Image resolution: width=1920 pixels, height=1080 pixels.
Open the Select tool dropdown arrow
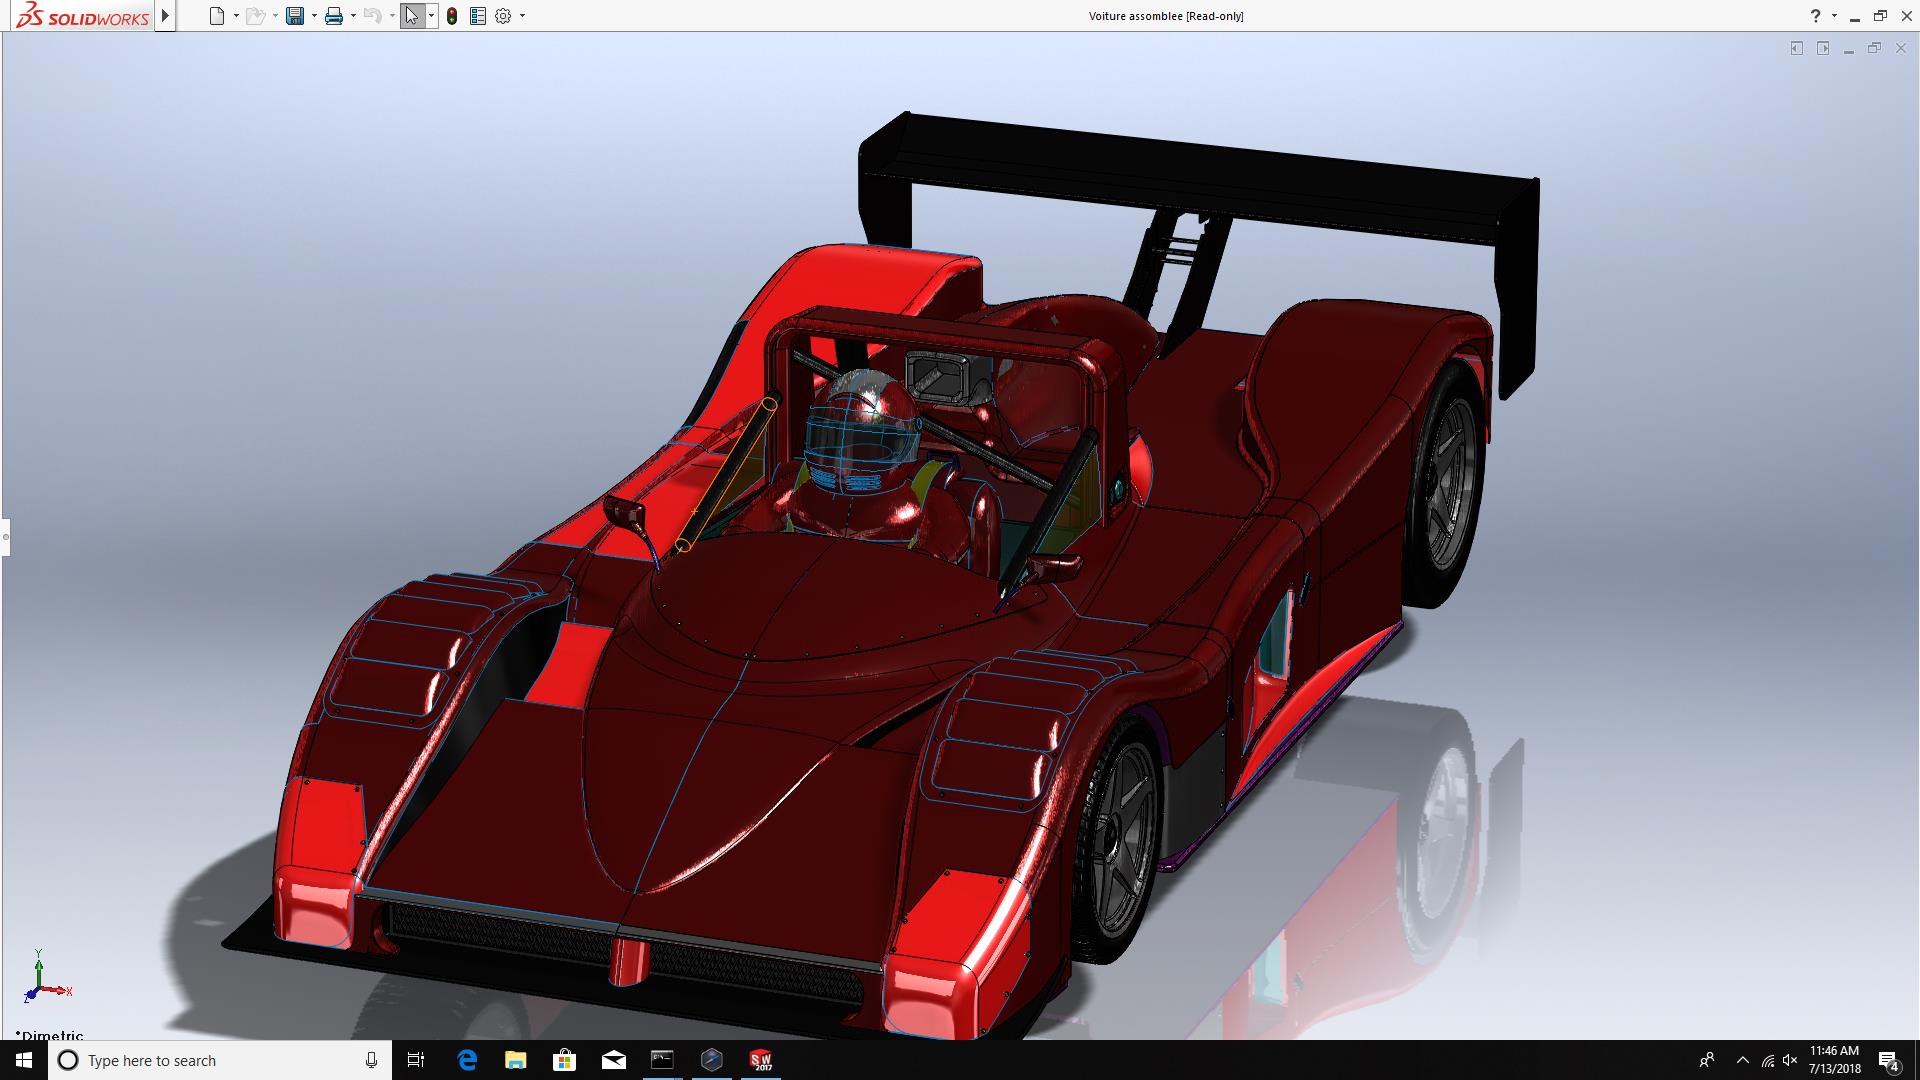[431, 16]
